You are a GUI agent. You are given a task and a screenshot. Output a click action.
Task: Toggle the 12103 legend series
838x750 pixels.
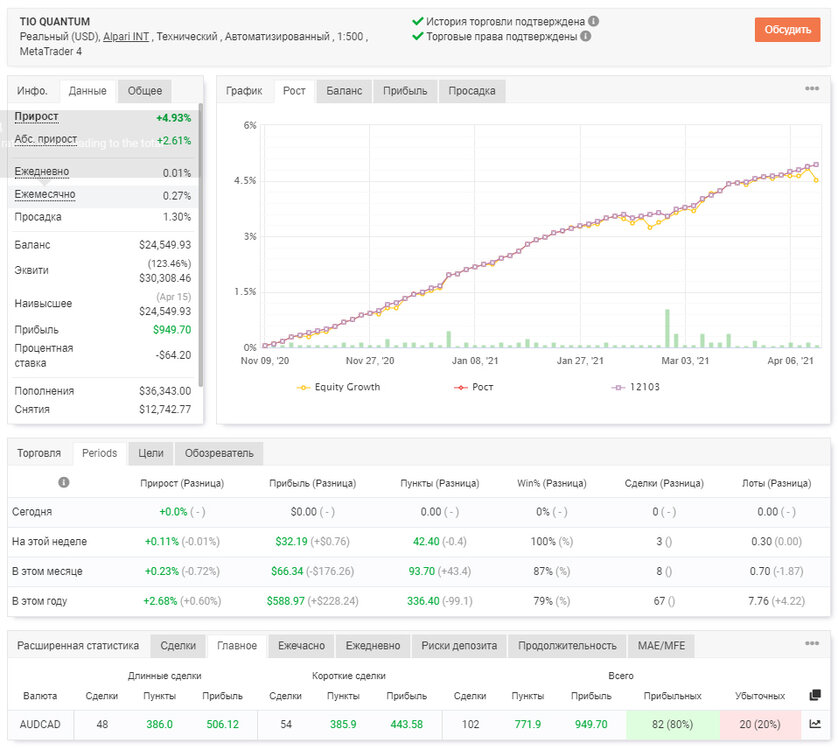pyautogui.click(x=635, y=387)
